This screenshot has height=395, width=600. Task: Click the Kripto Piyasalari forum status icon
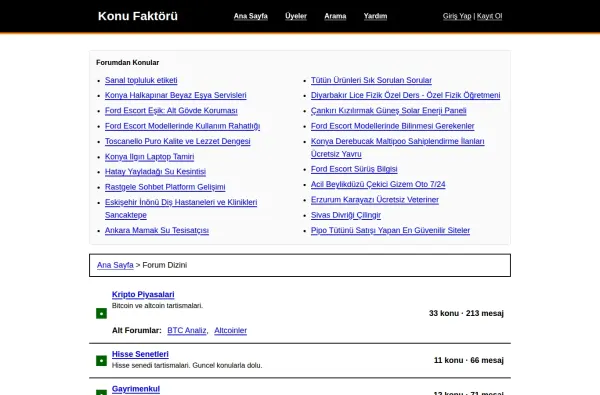[101, 313]
